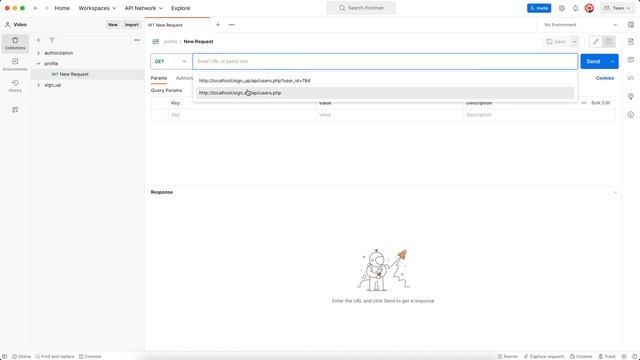Go forward with the right arrow
640x360 pixels.
tap(46, 8)
